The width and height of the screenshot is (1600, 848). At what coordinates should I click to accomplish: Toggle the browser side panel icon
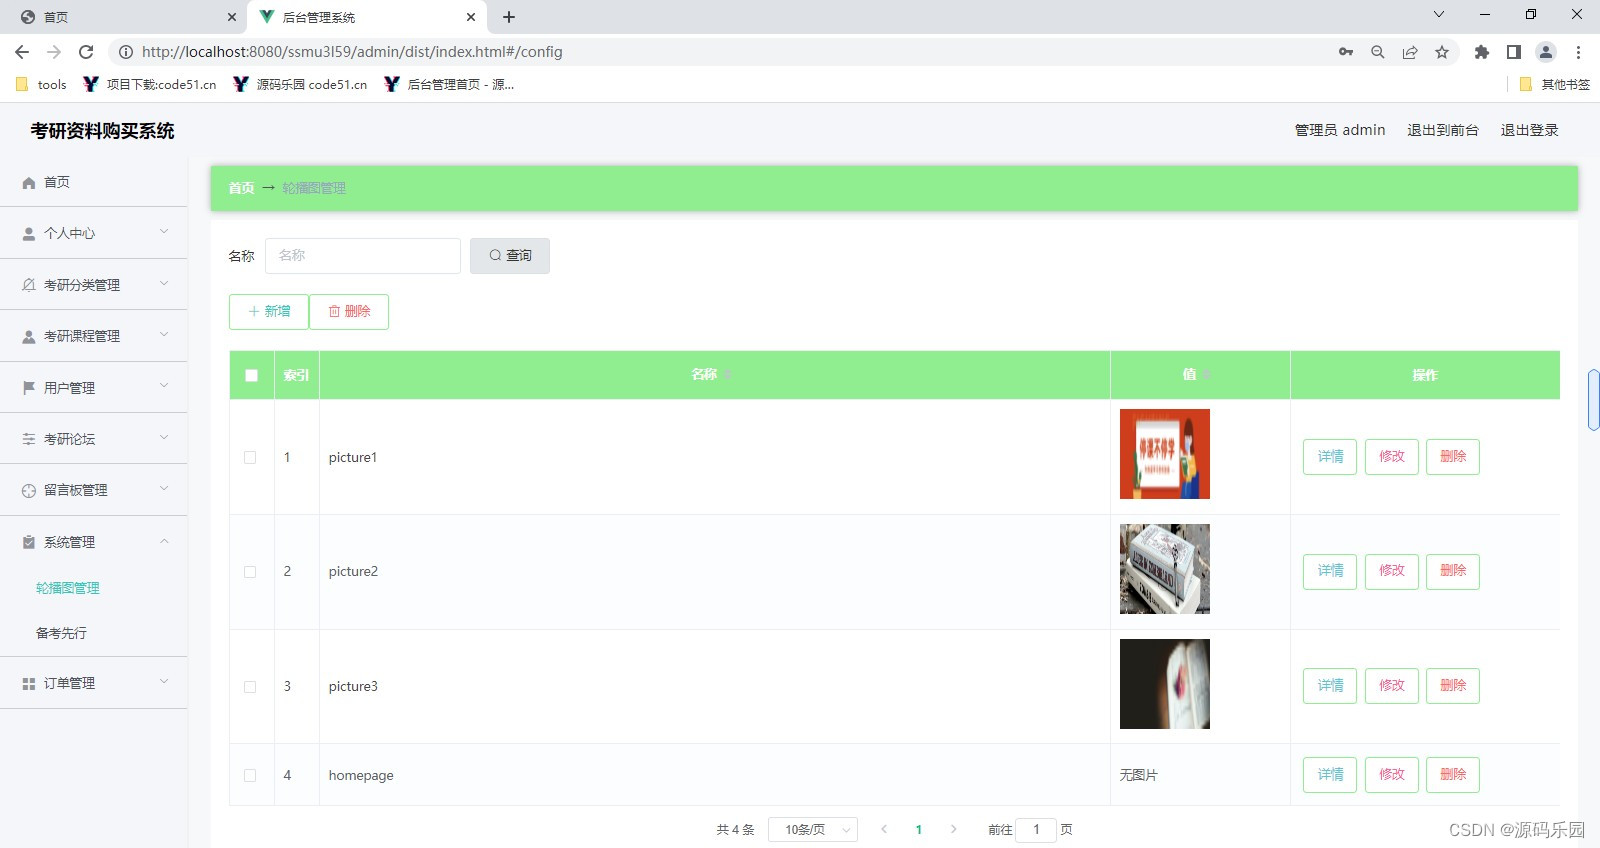click(x=1514, y=52)
